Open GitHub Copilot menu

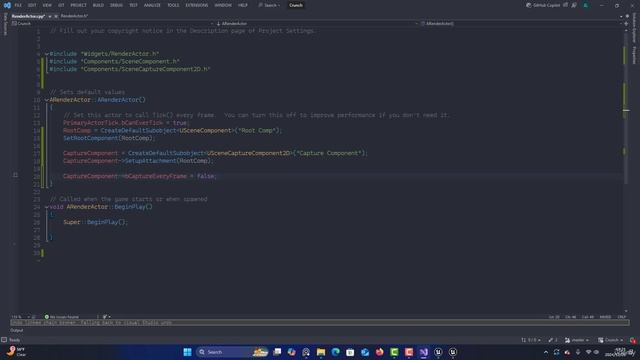click(x=543, y=5)
